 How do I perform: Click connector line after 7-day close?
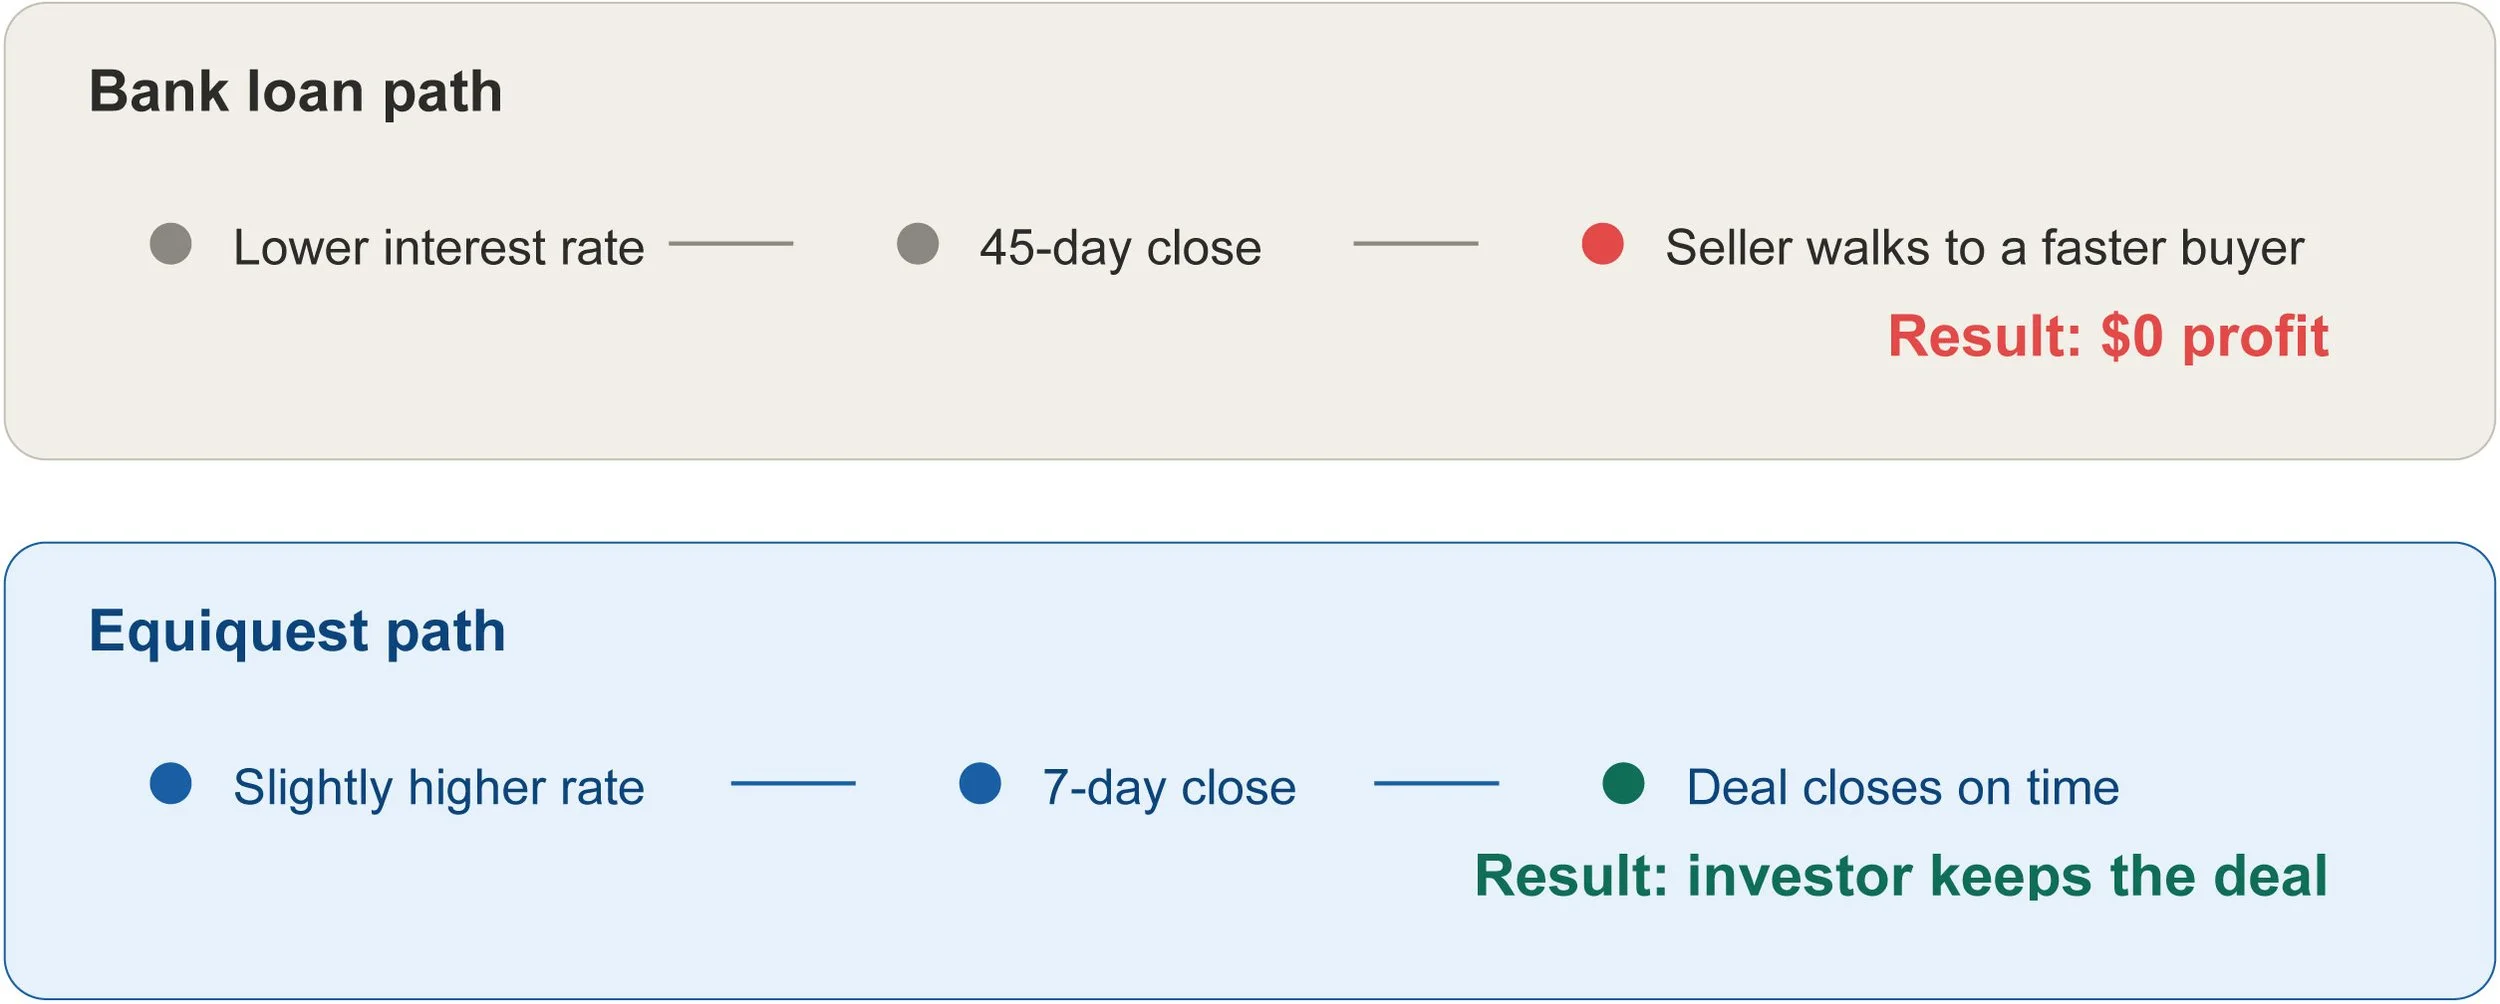click(x=1437, y=783)
